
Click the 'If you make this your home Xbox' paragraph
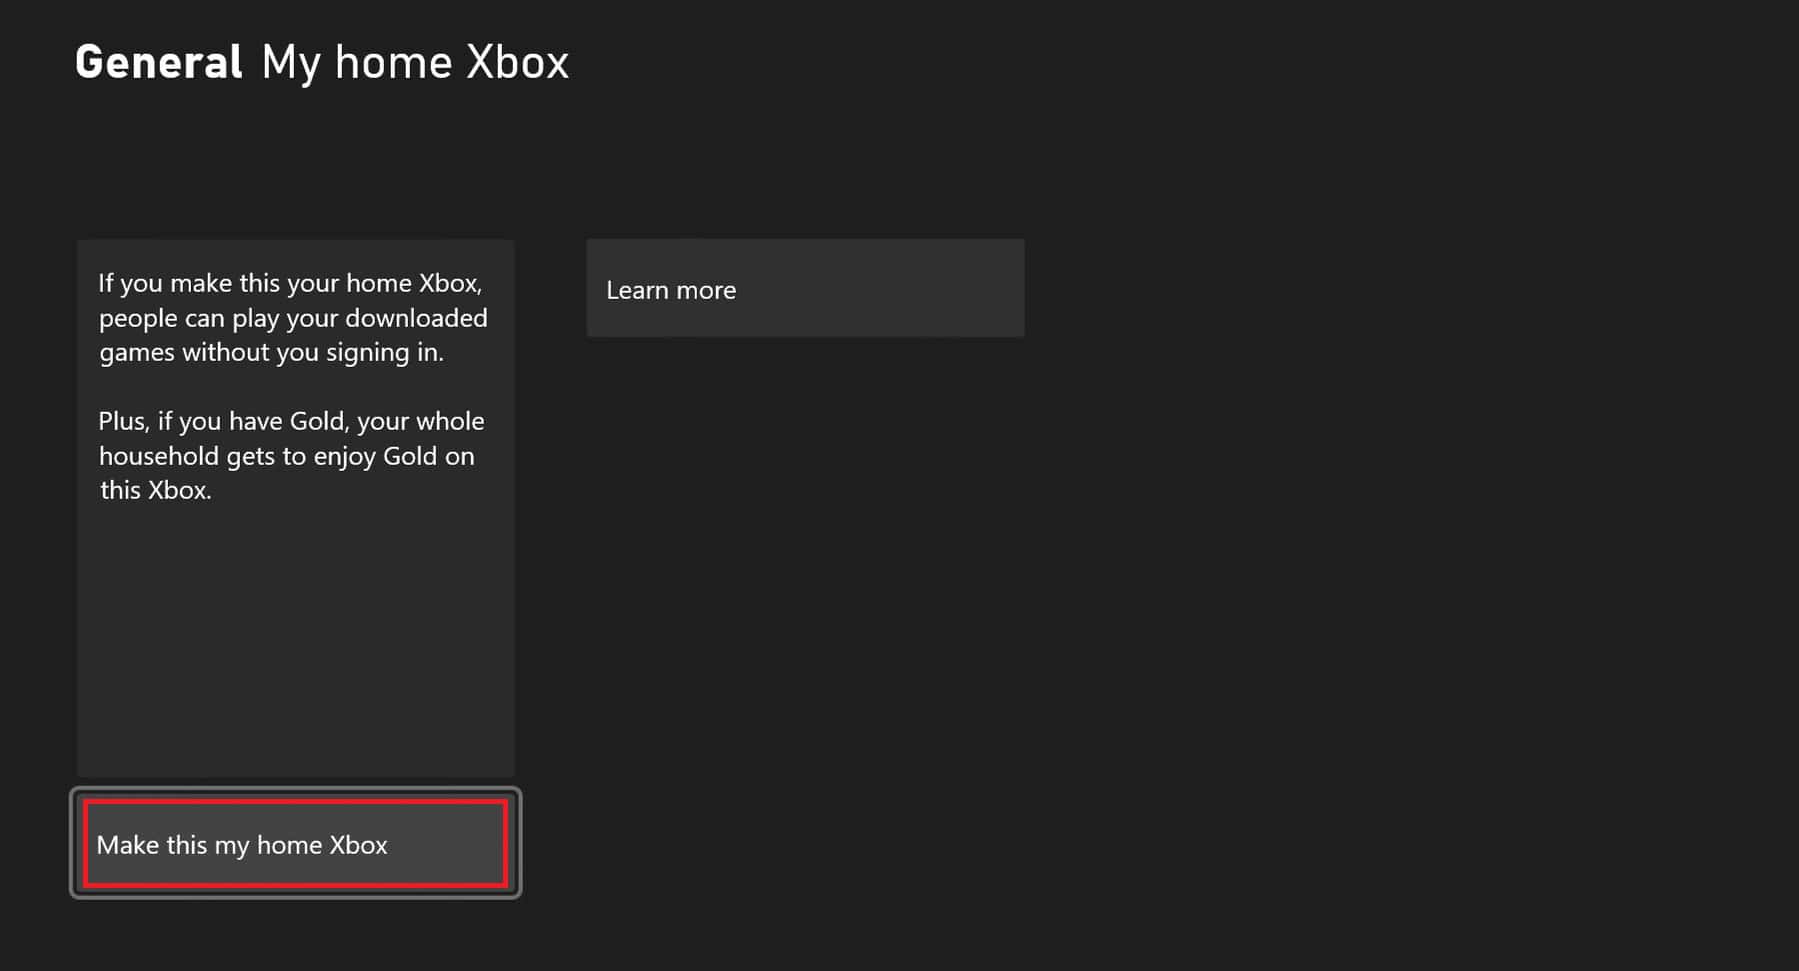click(293, 318)
